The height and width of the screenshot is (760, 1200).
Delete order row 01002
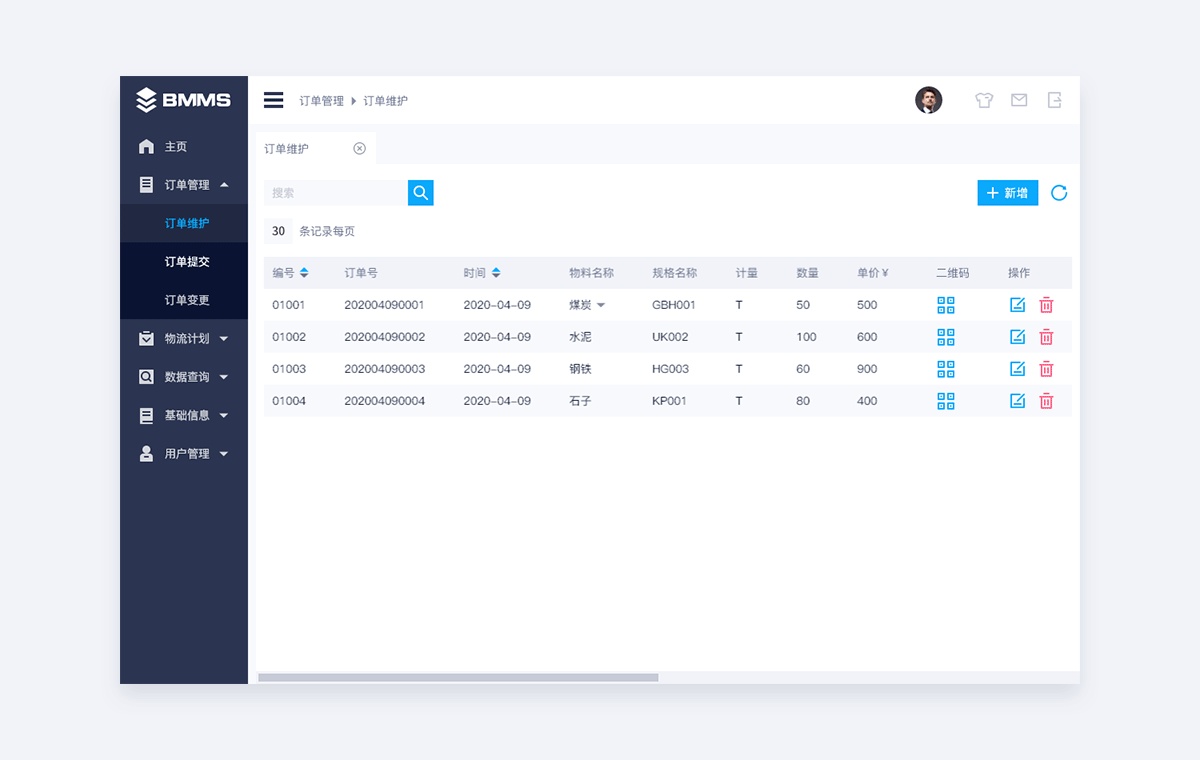point(1046,337)
